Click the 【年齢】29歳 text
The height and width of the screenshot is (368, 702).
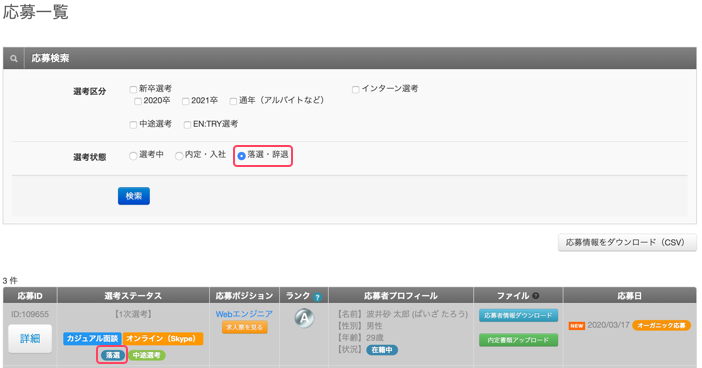coord(360,338)
